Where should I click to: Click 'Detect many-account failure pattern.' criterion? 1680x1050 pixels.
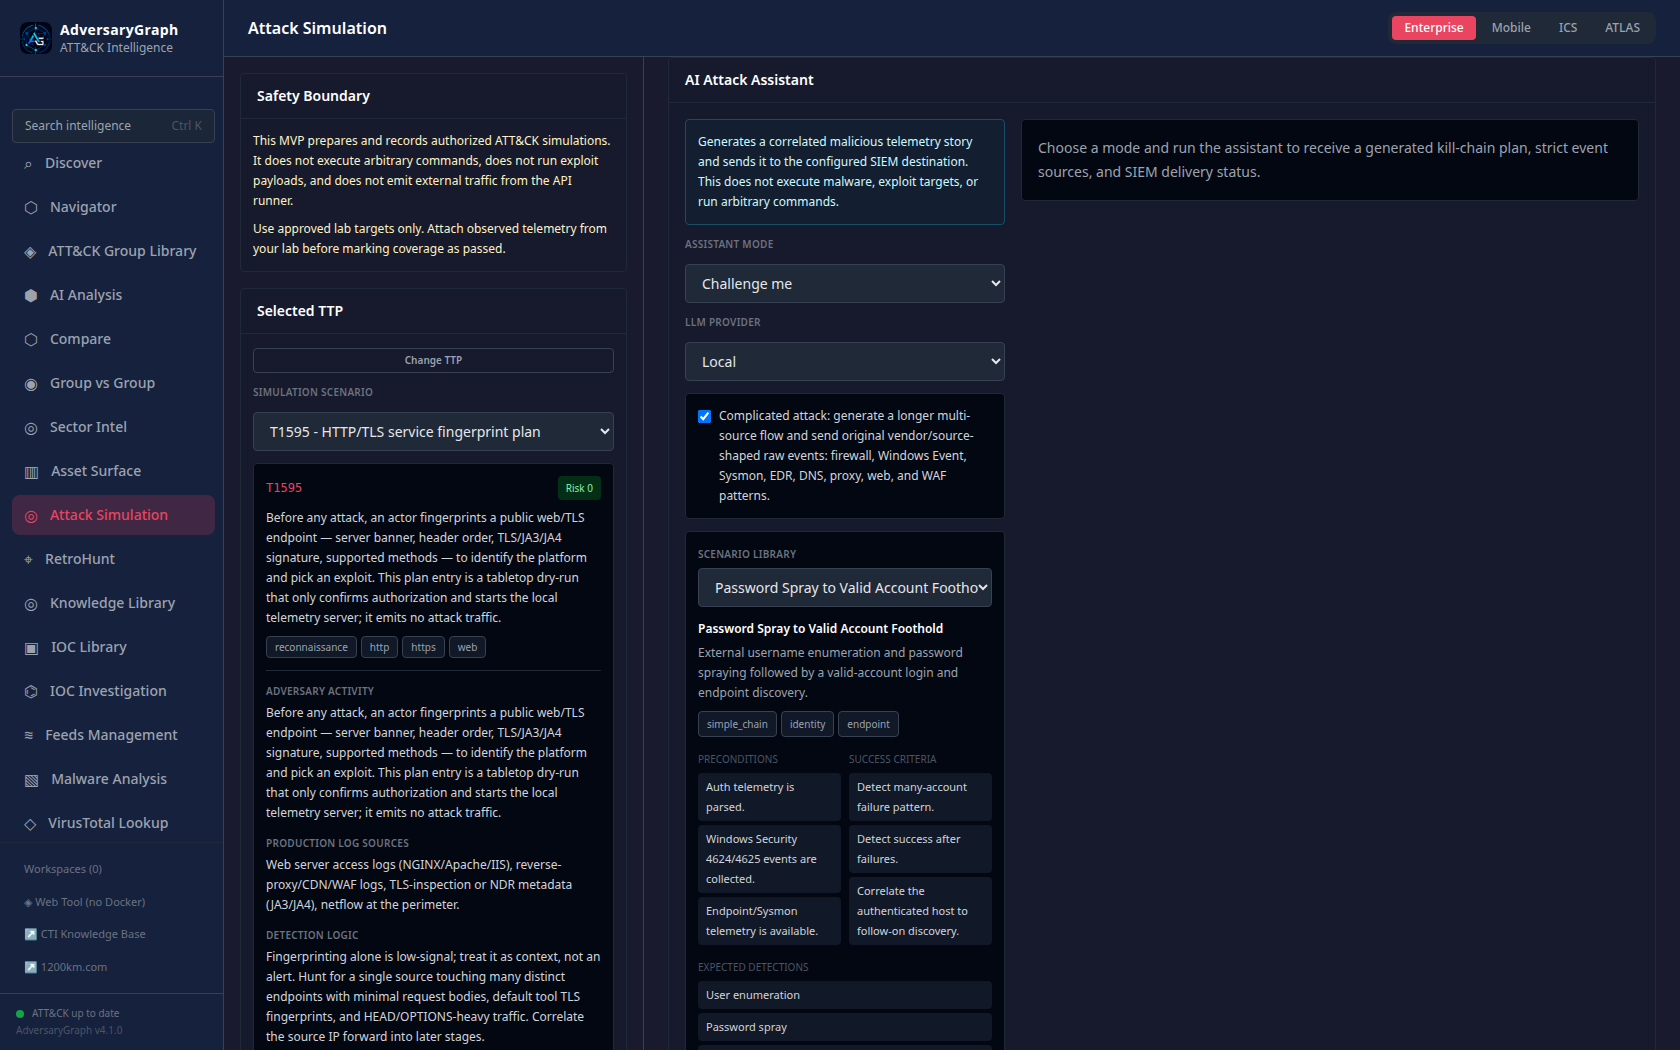point(920,798)
